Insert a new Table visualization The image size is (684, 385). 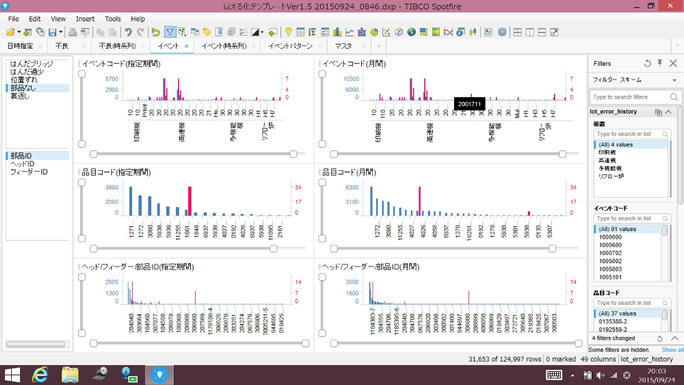[301, 32]
